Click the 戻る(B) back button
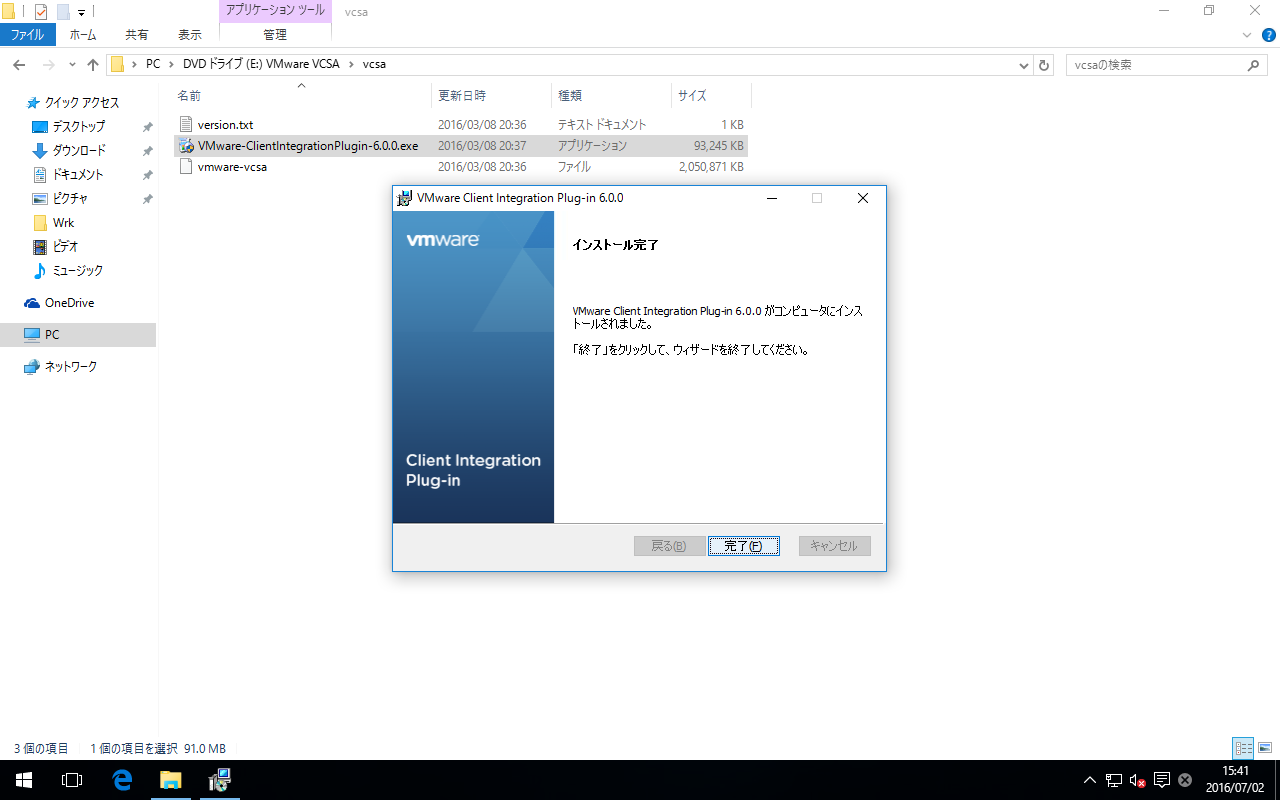1280x800 pixels. point(669,546)
